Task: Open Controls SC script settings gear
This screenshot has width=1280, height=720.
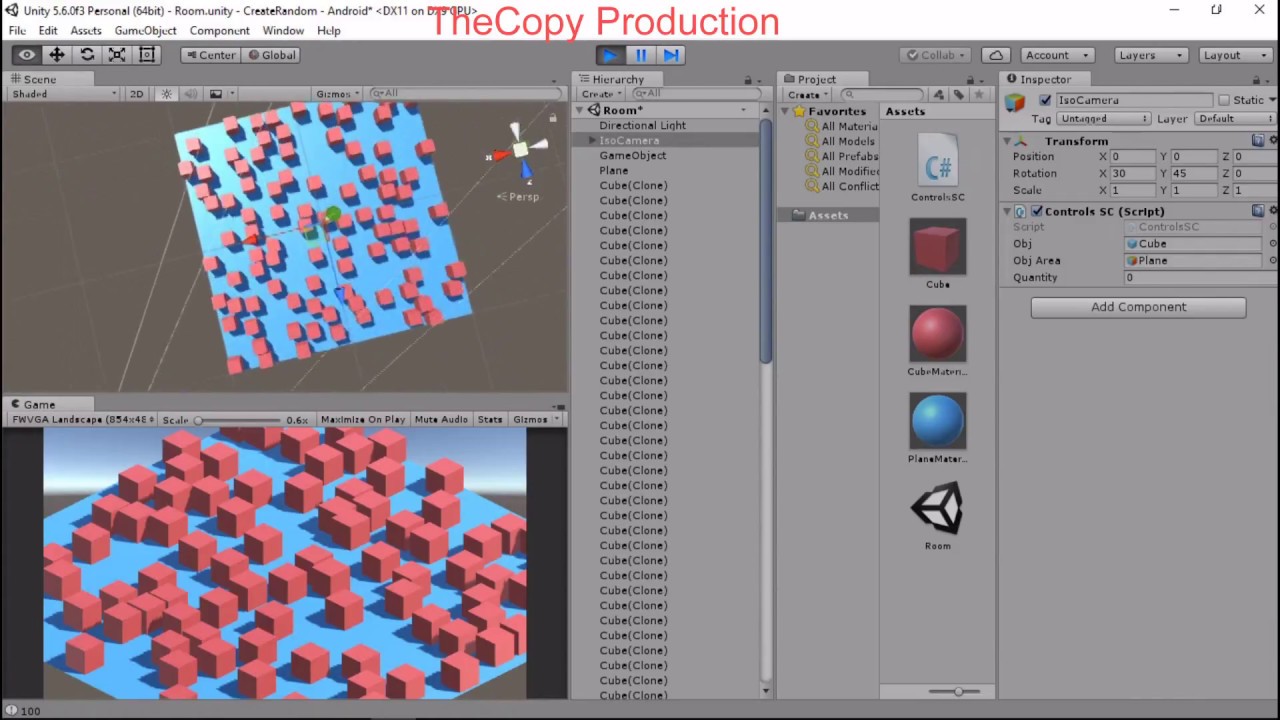Action: (1273, 211)
